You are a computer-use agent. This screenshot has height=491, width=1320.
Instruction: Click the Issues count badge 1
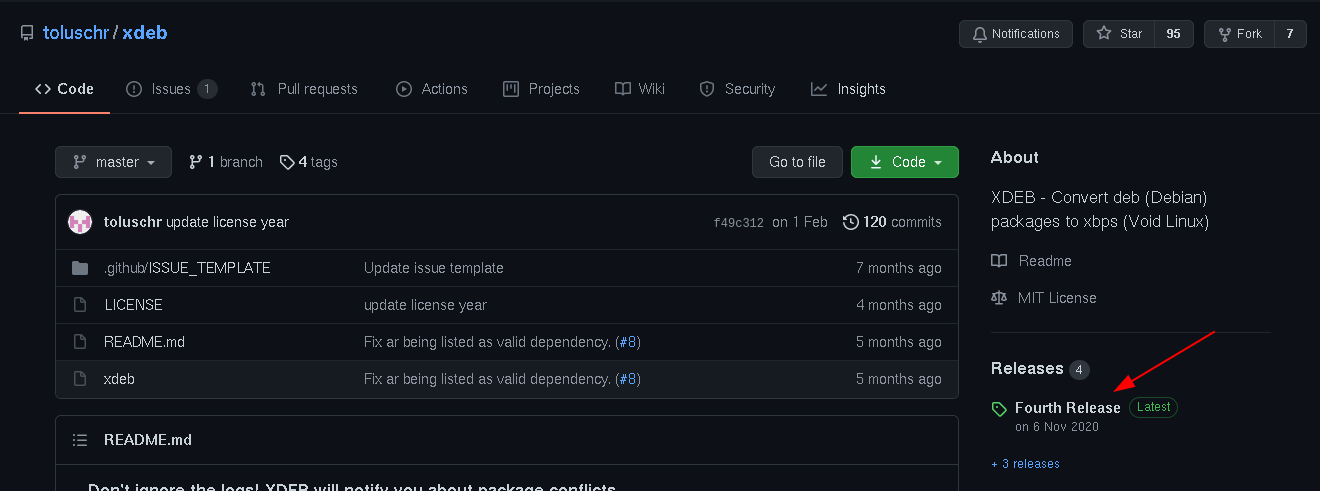coord(207,89)
